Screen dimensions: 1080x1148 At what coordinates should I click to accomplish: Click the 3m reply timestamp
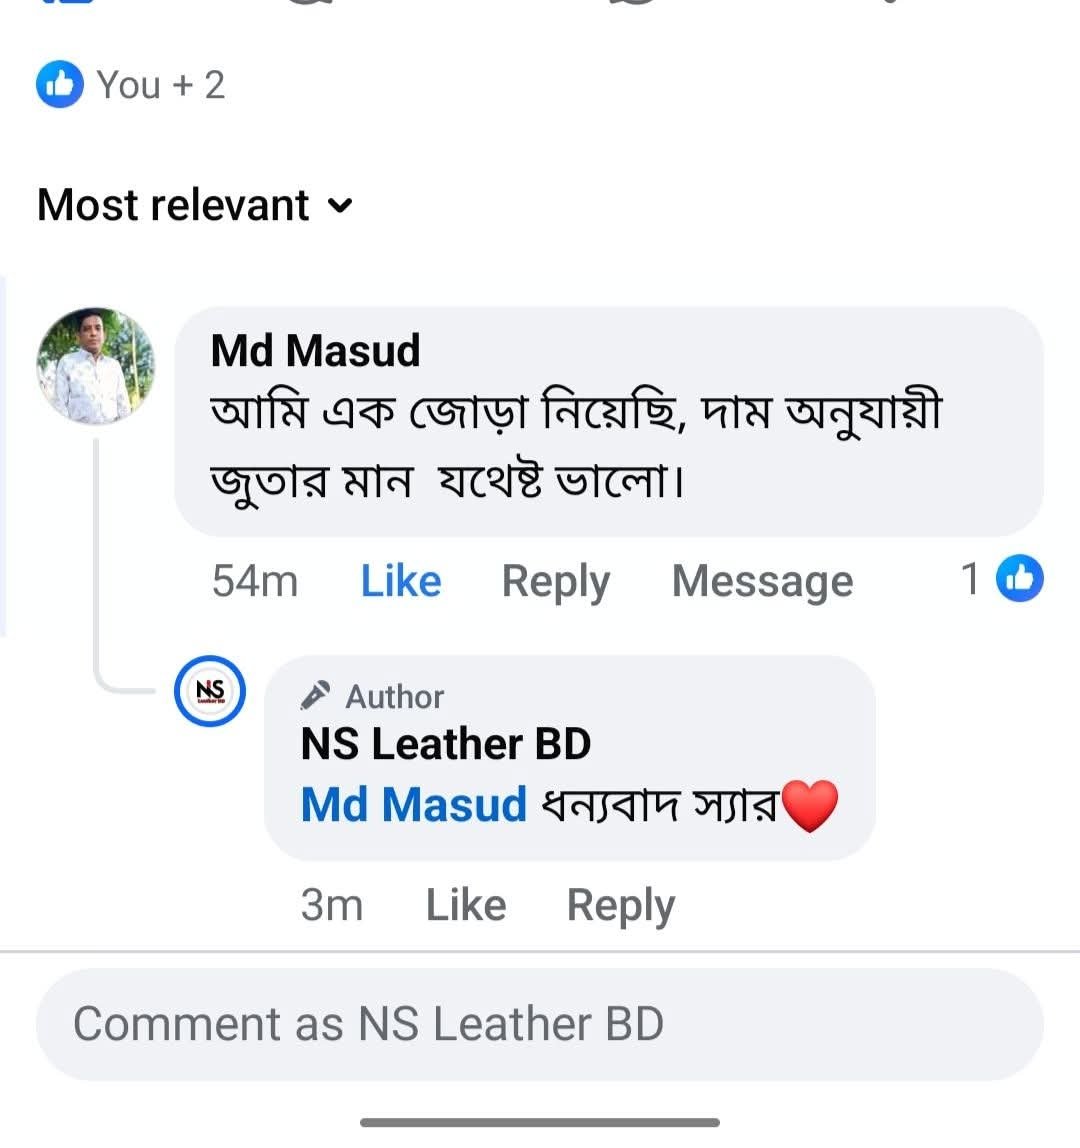[331, 905]
